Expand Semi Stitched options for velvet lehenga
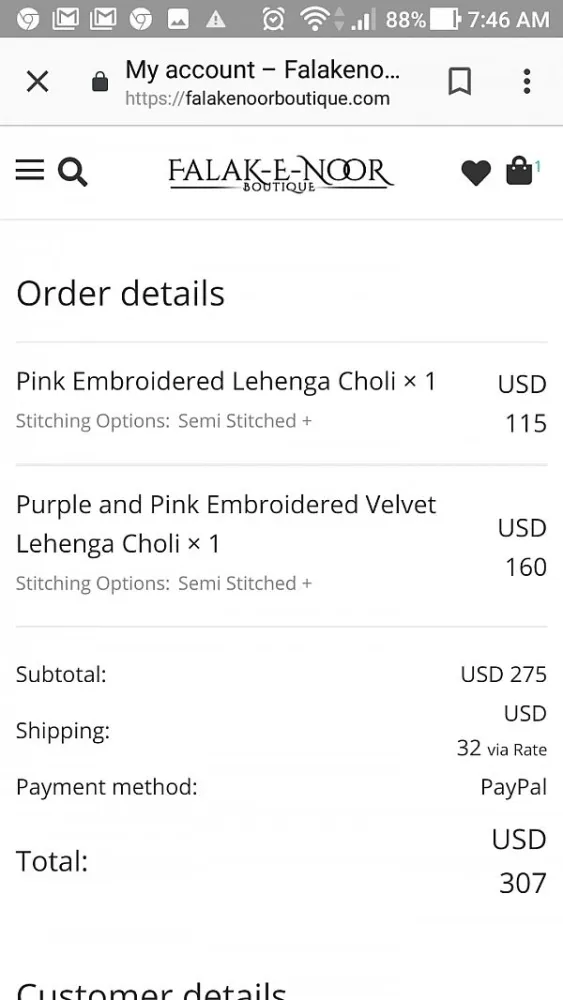 [245, 584]
